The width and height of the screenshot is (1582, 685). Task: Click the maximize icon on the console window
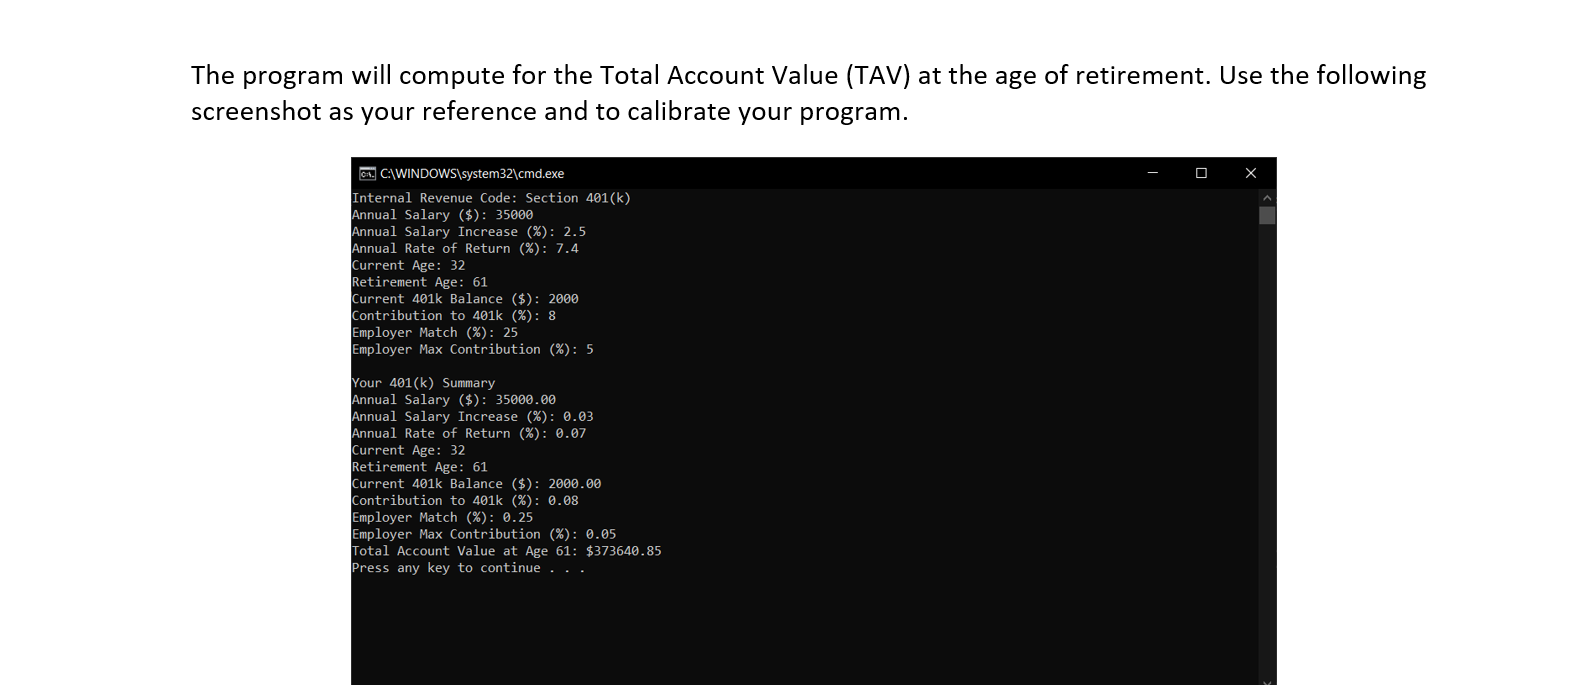[x=1201, y=173]
